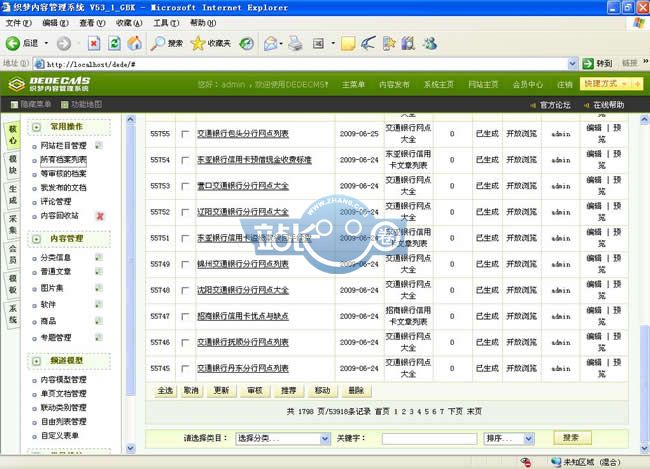The height and width of the screenshot is (469, 650).
Task: Open the Home page icon
Action: click(134, 43)
